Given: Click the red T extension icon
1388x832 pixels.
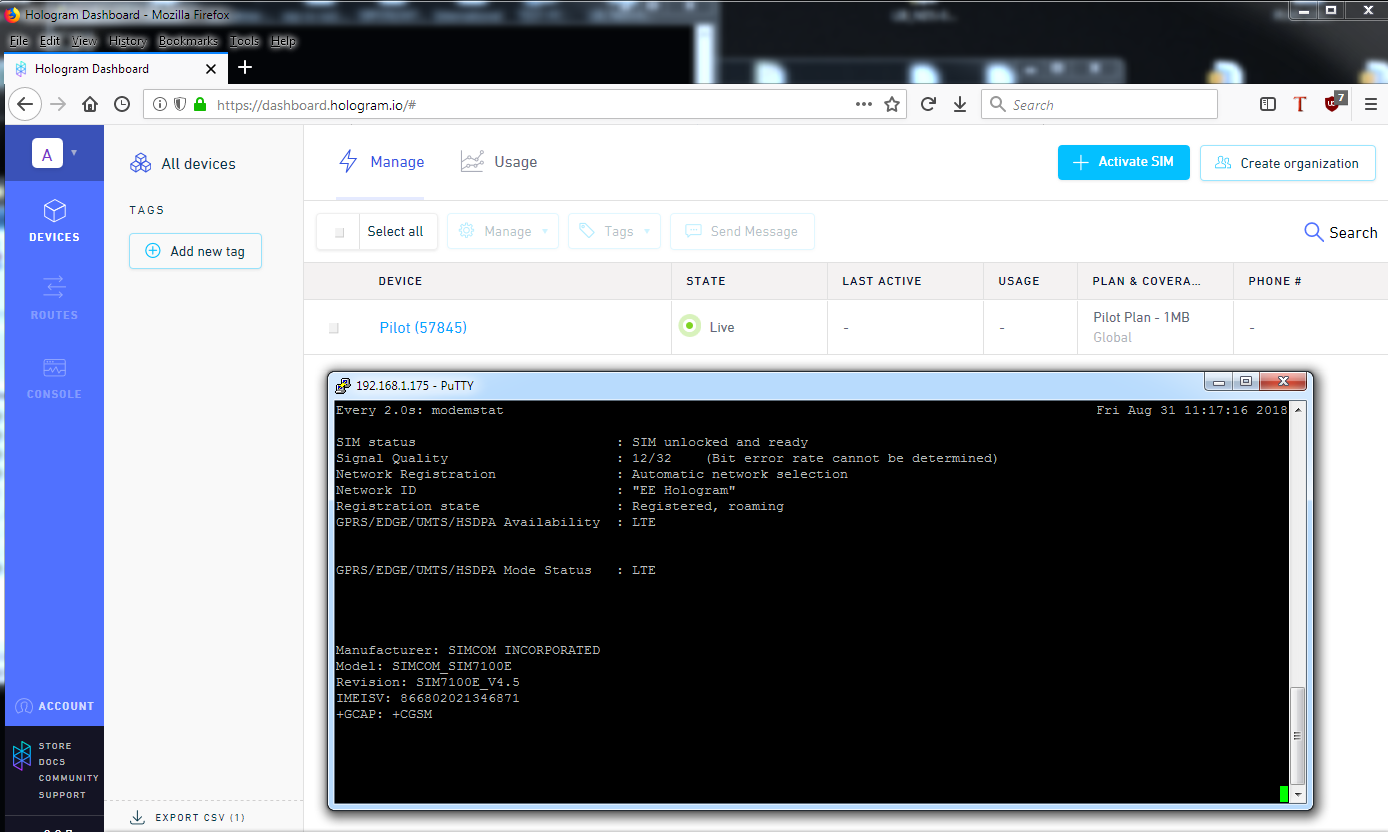Looking at the screenshot, I should (1300, 104).
